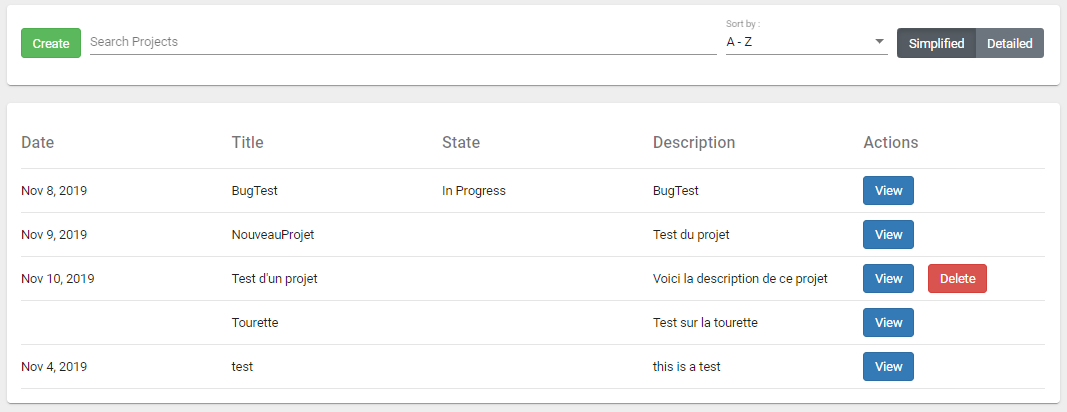View the project named test
Screen dimensions: 1067x412
point(888,366)
